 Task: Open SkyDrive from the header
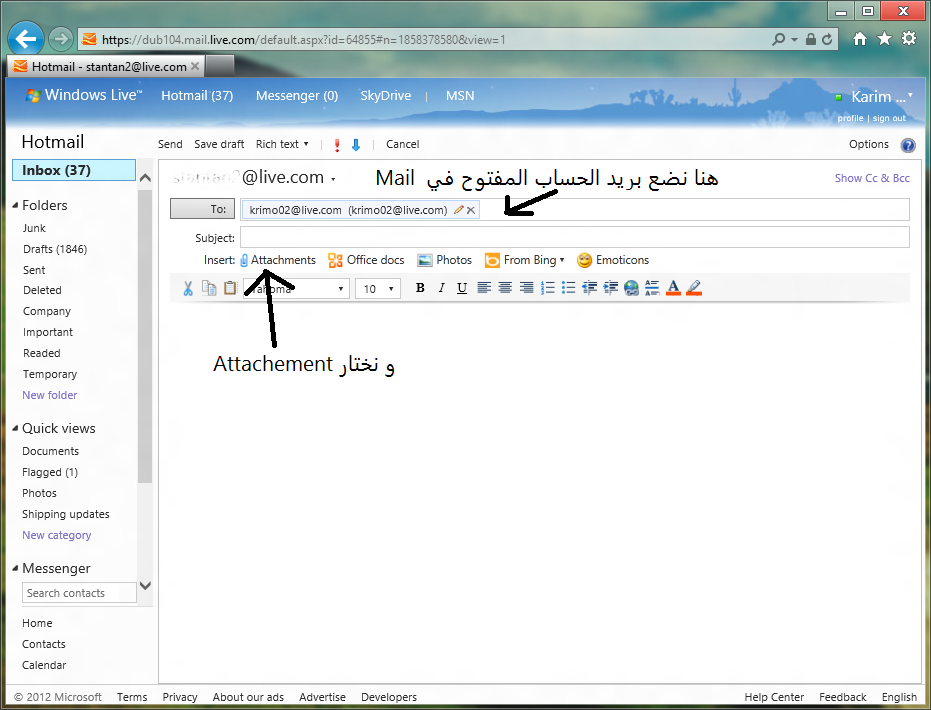385,96
